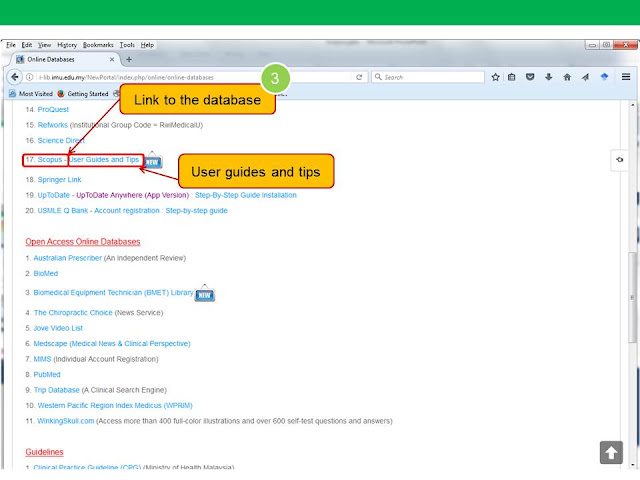Go back with the browser back arrow
The image size is (640, 480).
pos(15,77)
